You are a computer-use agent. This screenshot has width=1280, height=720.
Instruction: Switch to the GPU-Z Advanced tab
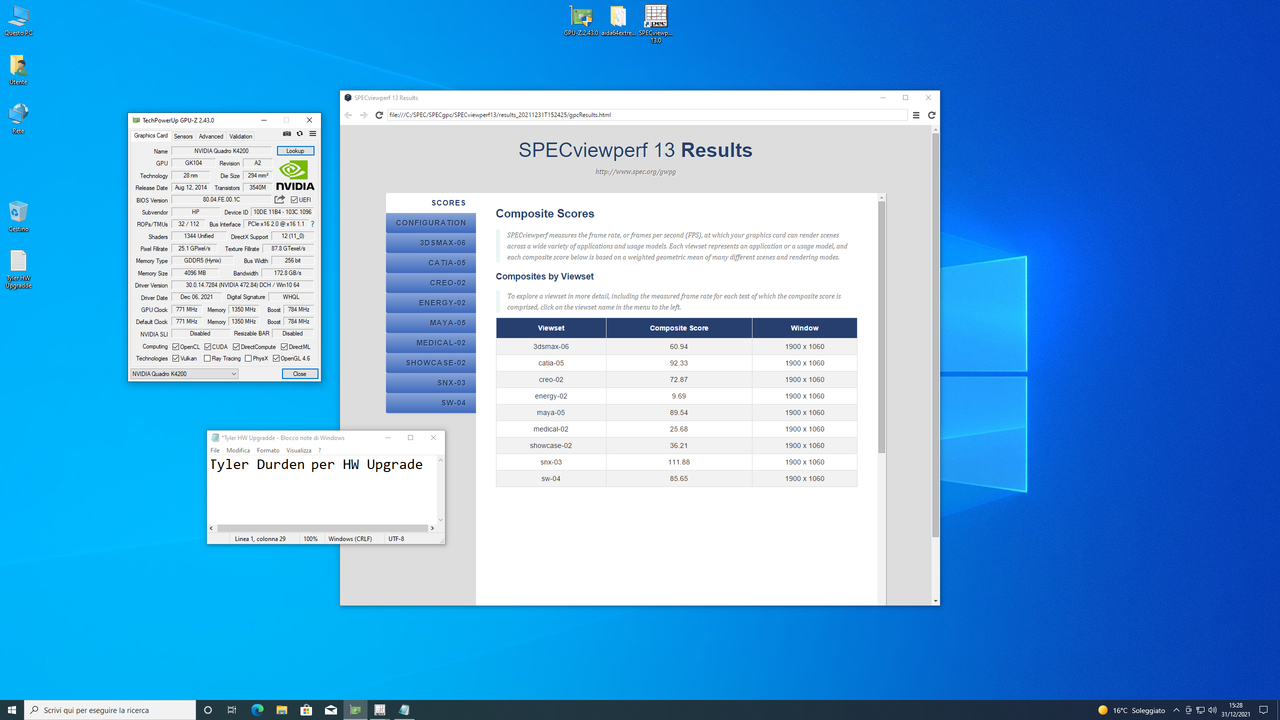point(211,136)
